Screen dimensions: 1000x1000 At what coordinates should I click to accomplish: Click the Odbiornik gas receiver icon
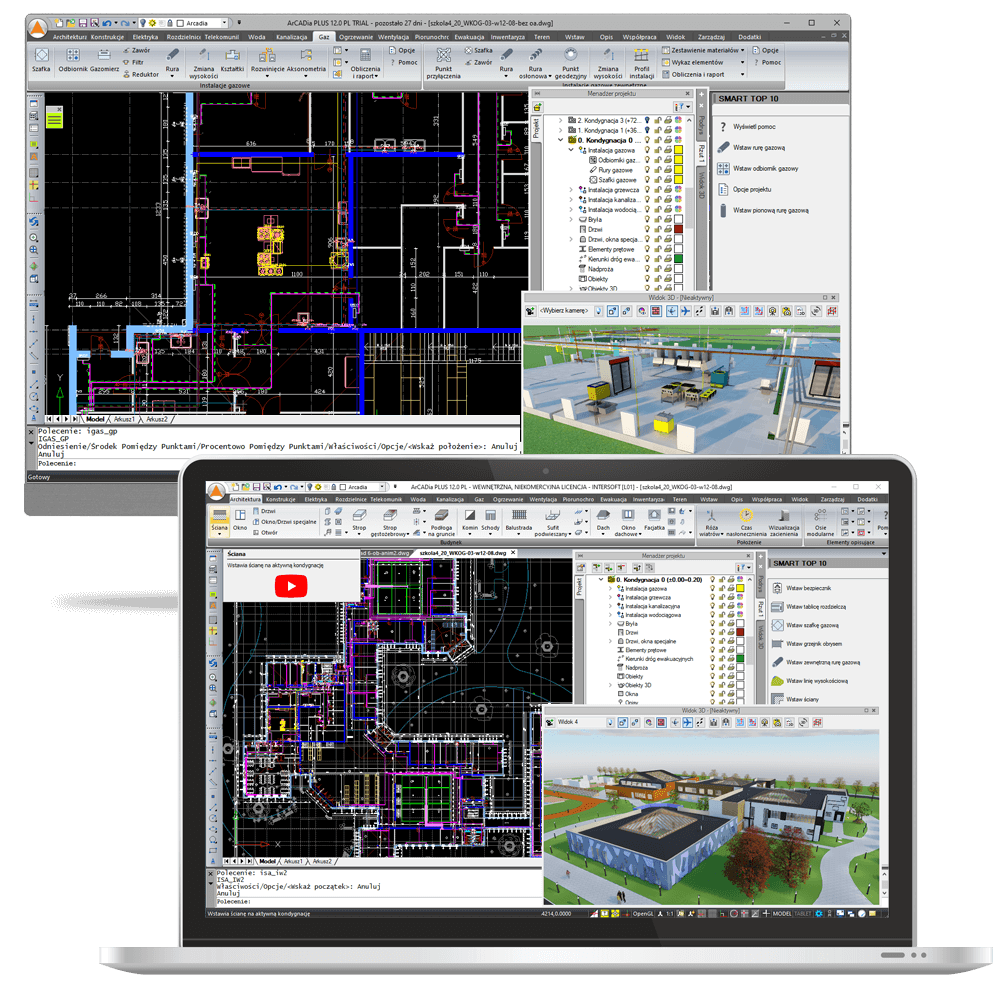[x=72, y=60]
